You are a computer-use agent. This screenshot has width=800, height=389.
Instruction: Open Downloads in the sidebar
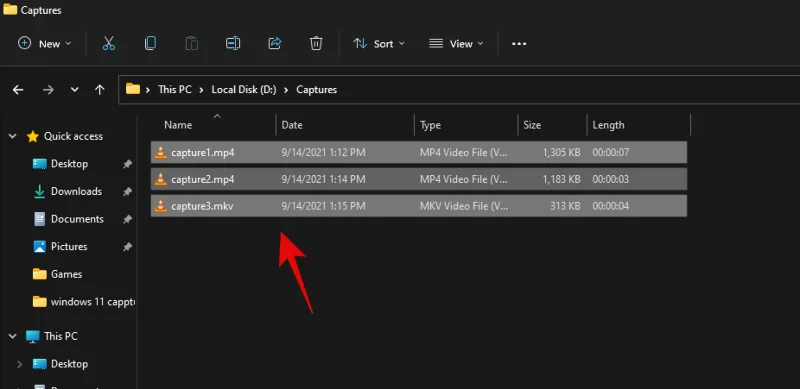77,191
